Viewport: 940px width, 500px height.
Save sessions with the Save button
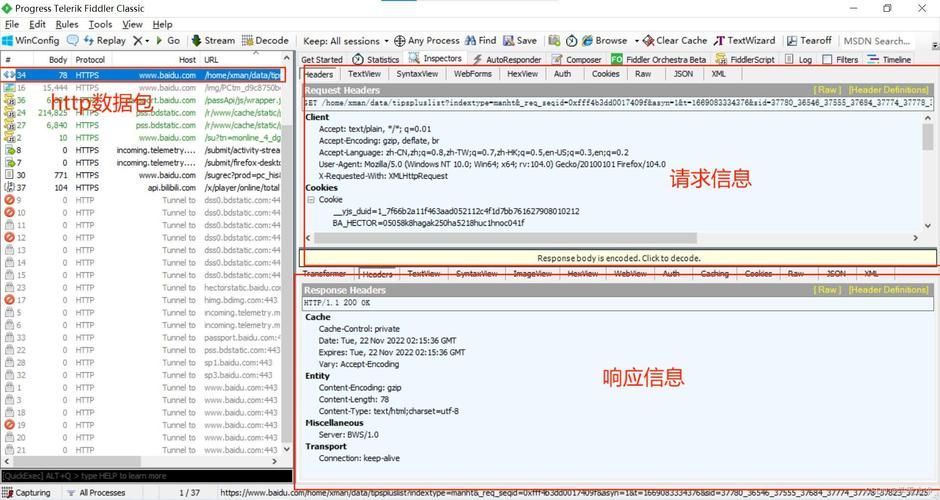pos(520,41)
